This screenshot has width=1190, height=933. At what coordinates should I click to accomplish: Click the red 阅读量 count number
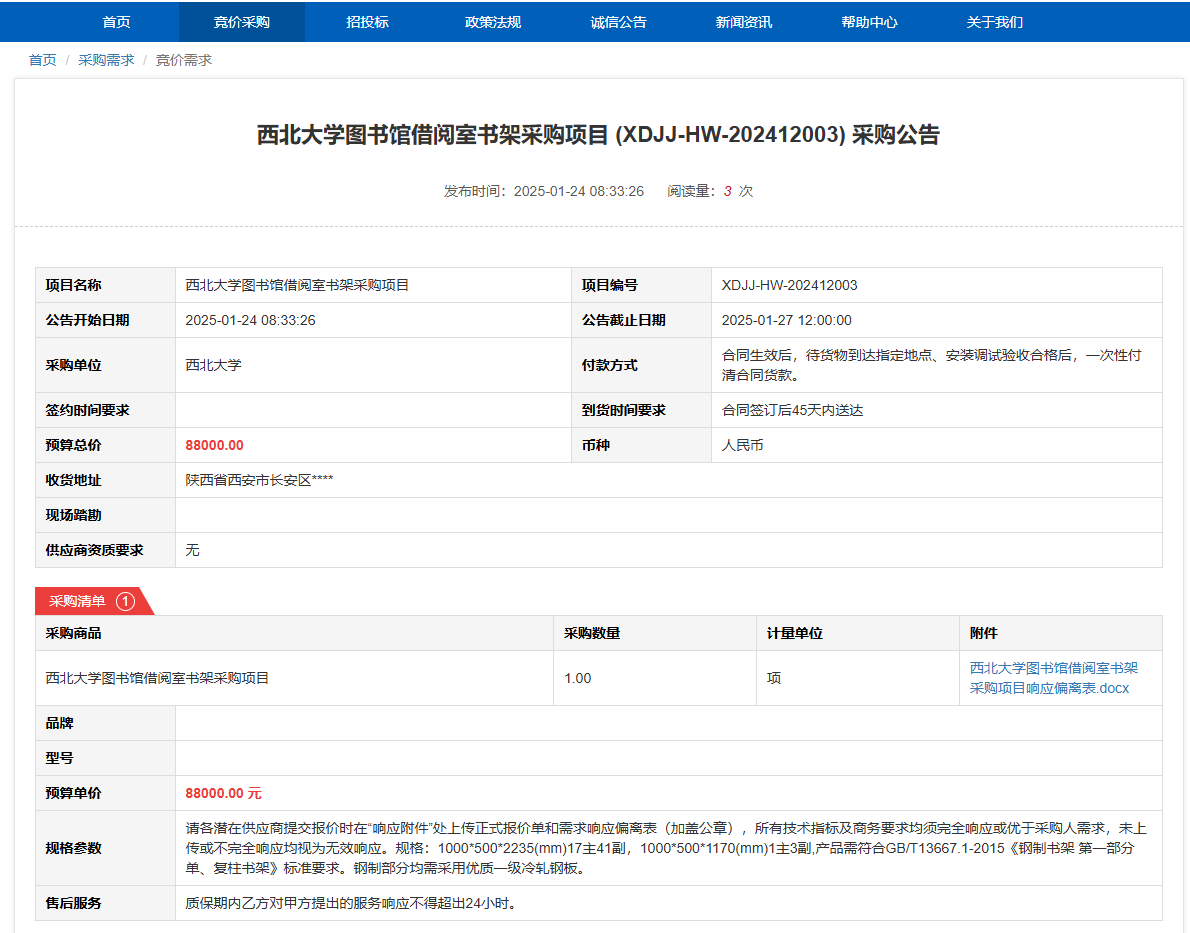[728, 191]
